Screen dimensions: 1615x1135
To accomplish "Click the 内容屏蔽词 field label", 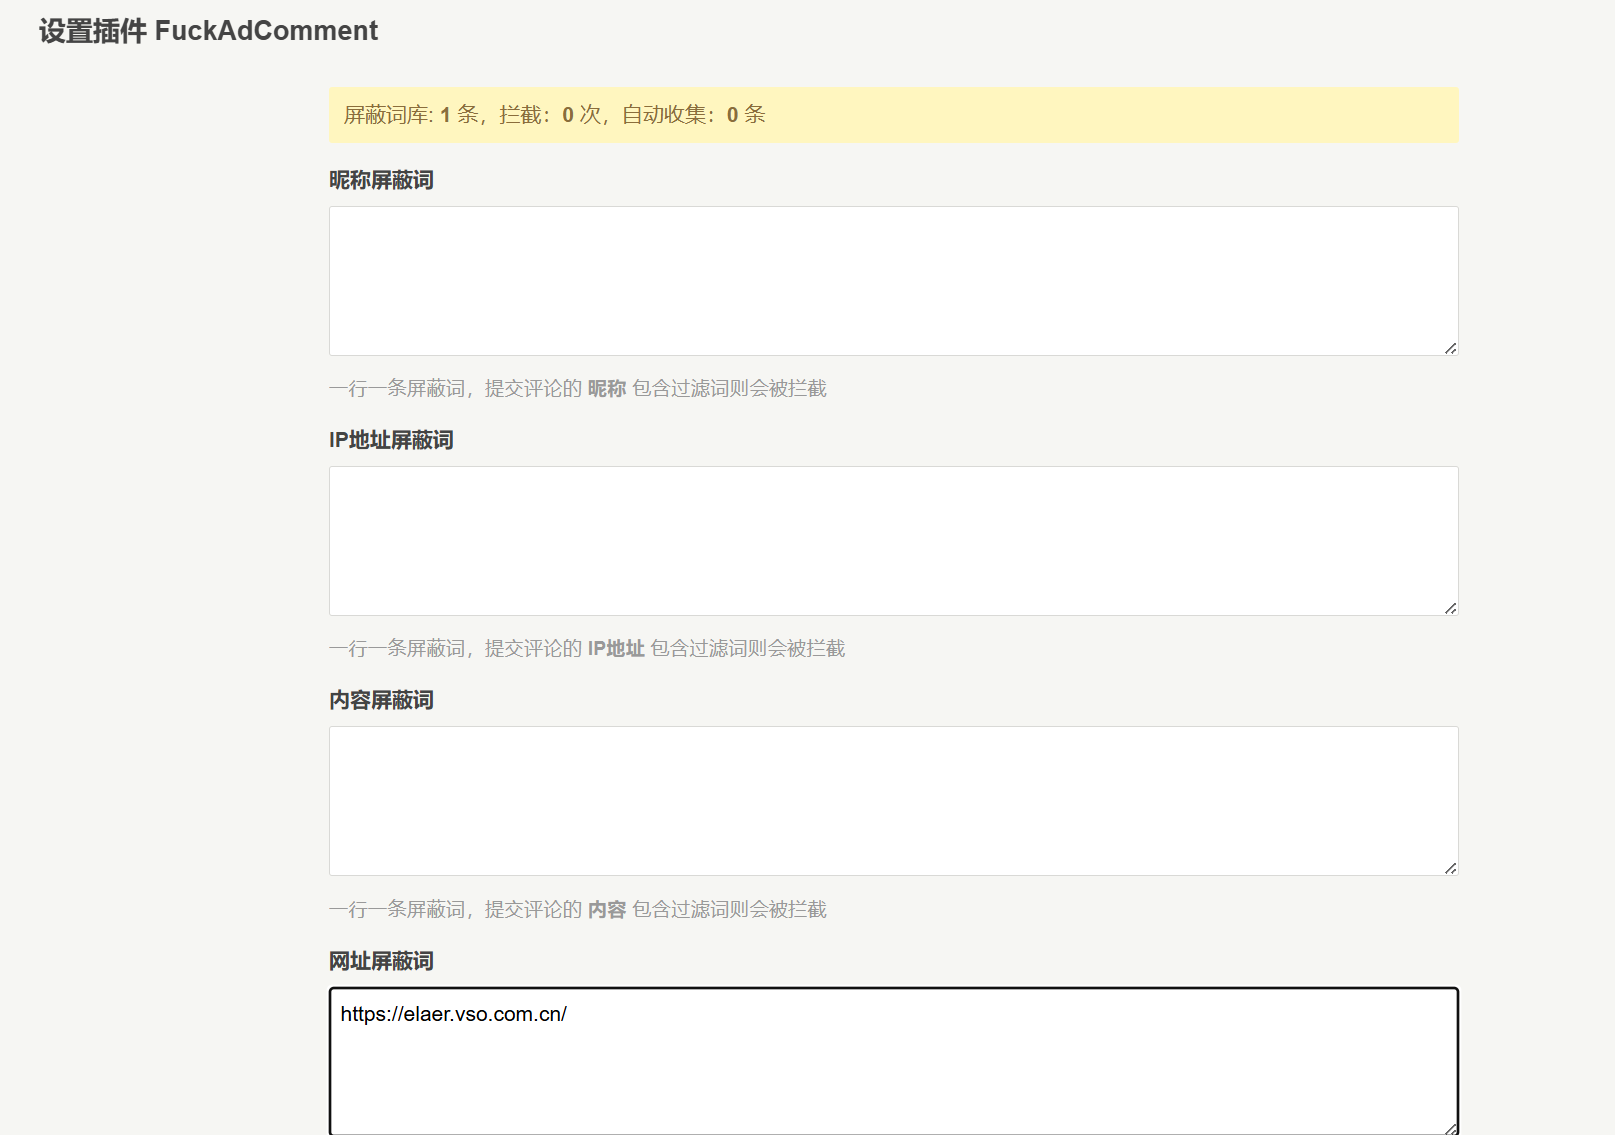I will pos(381,700).
